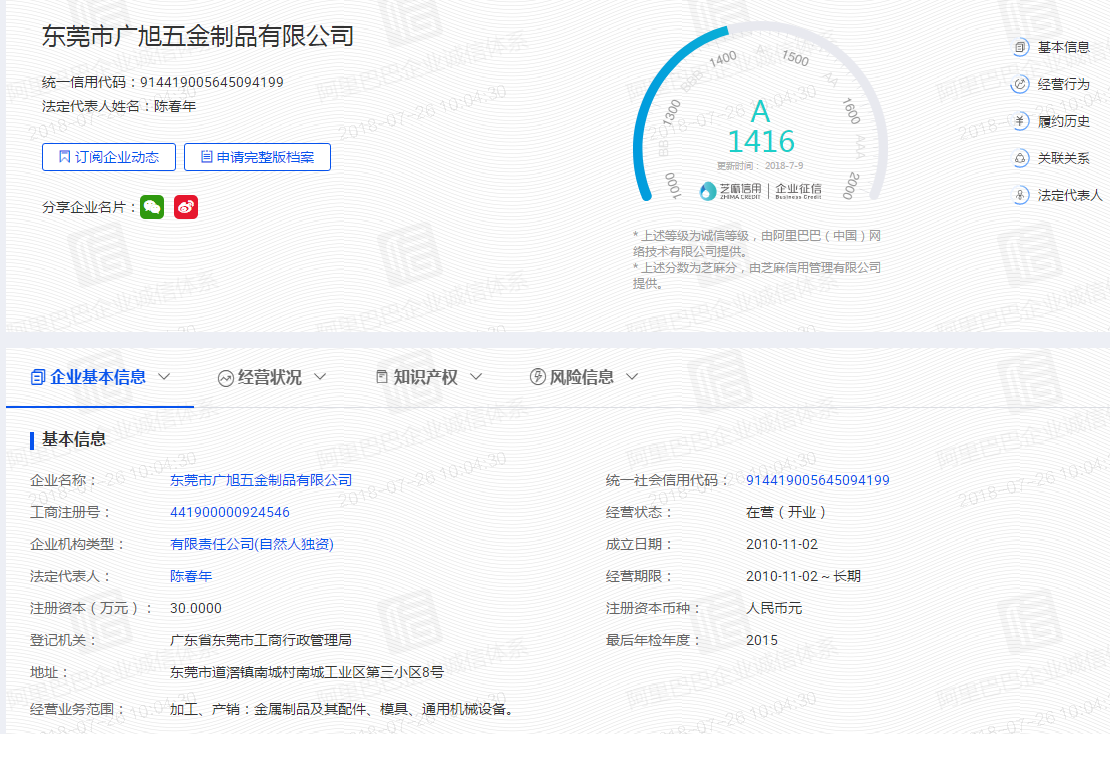Click the 经营行为 sidebar icon
1110x772 pixels.
[1020, 84]
